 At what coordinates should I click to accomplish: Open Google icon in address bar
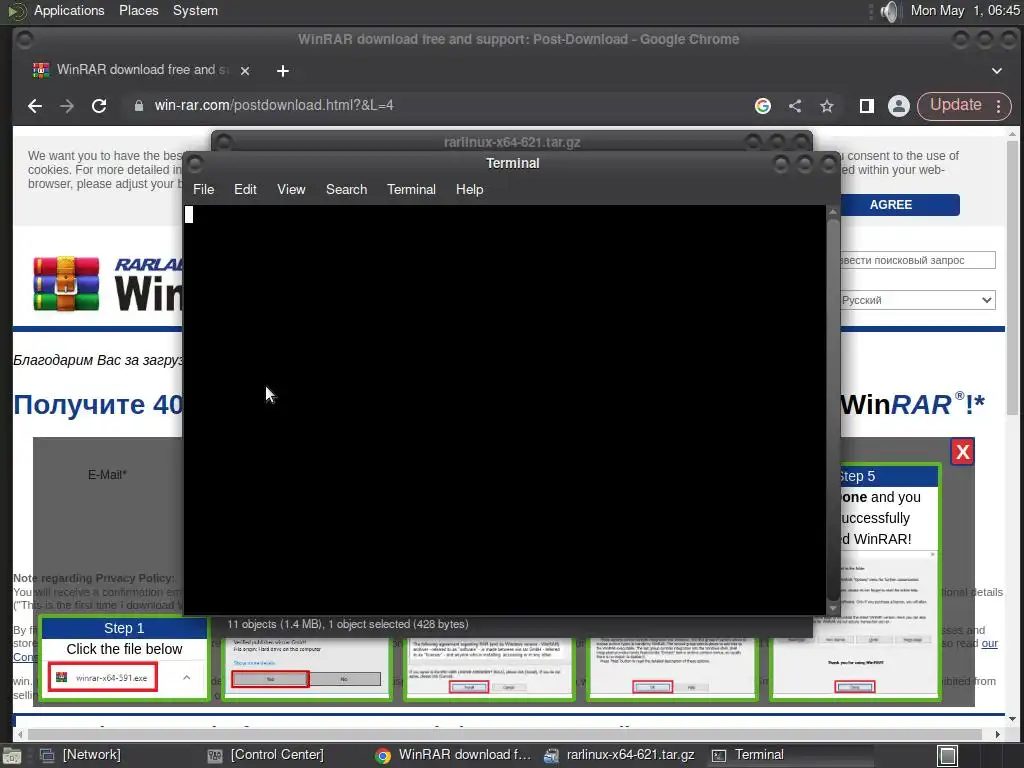click(763, 106)
